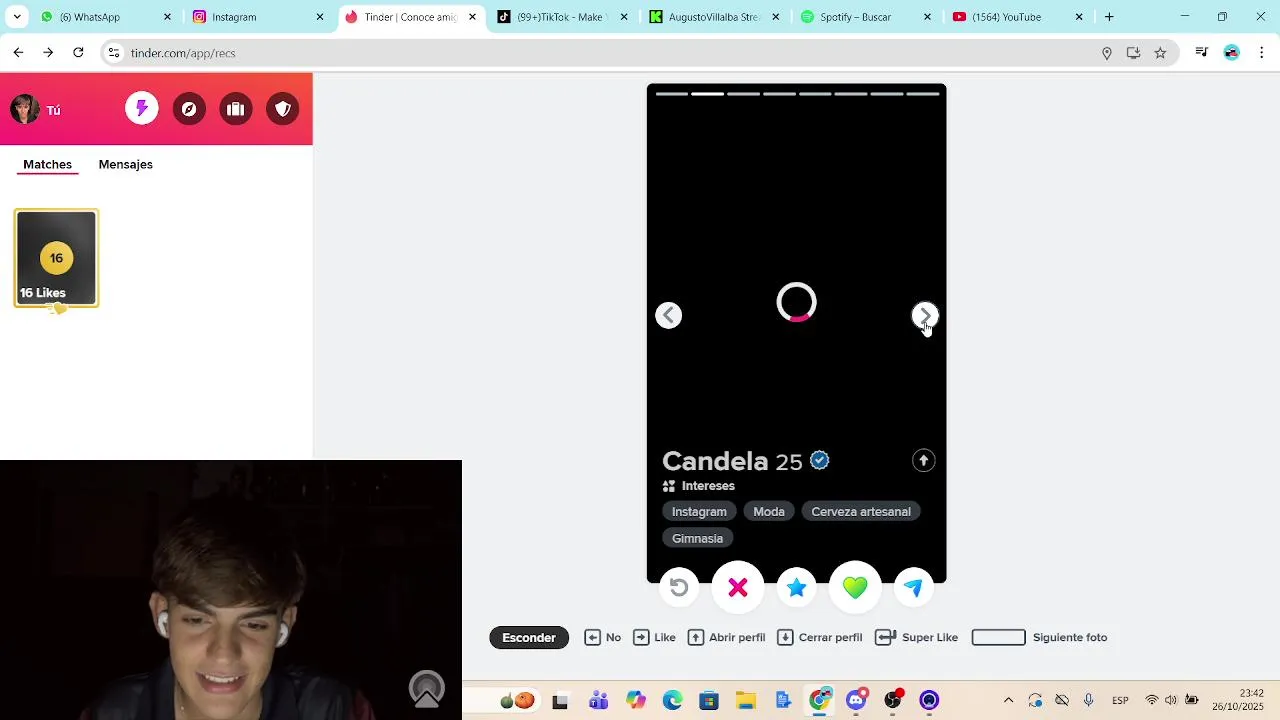The width and height of the screenshot is (1280, 720).
Task: Click the paper plane send button
Action: tap(914, 588)
